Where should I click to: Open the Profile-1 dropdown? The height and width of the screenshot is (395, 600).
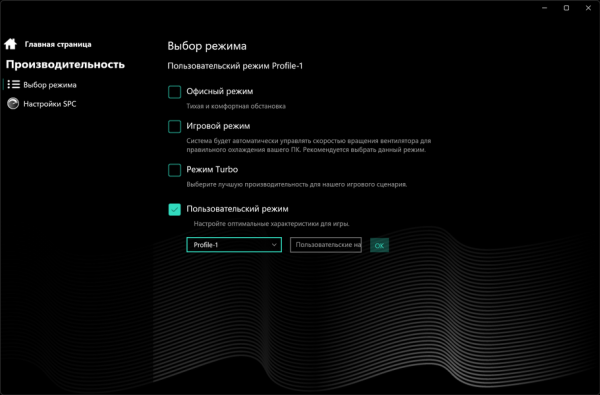[234, 245]
